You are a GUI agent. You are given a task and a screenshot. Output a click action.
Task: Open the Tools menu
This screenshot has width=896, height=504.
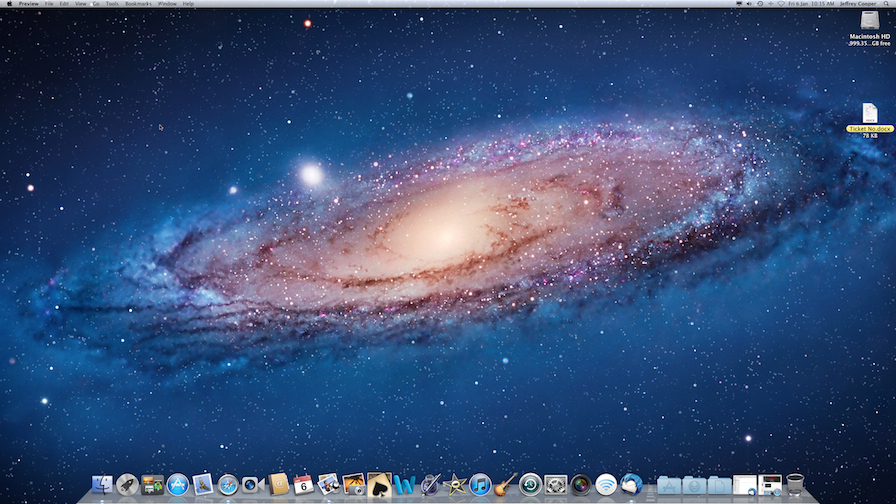tap(112, 4)
